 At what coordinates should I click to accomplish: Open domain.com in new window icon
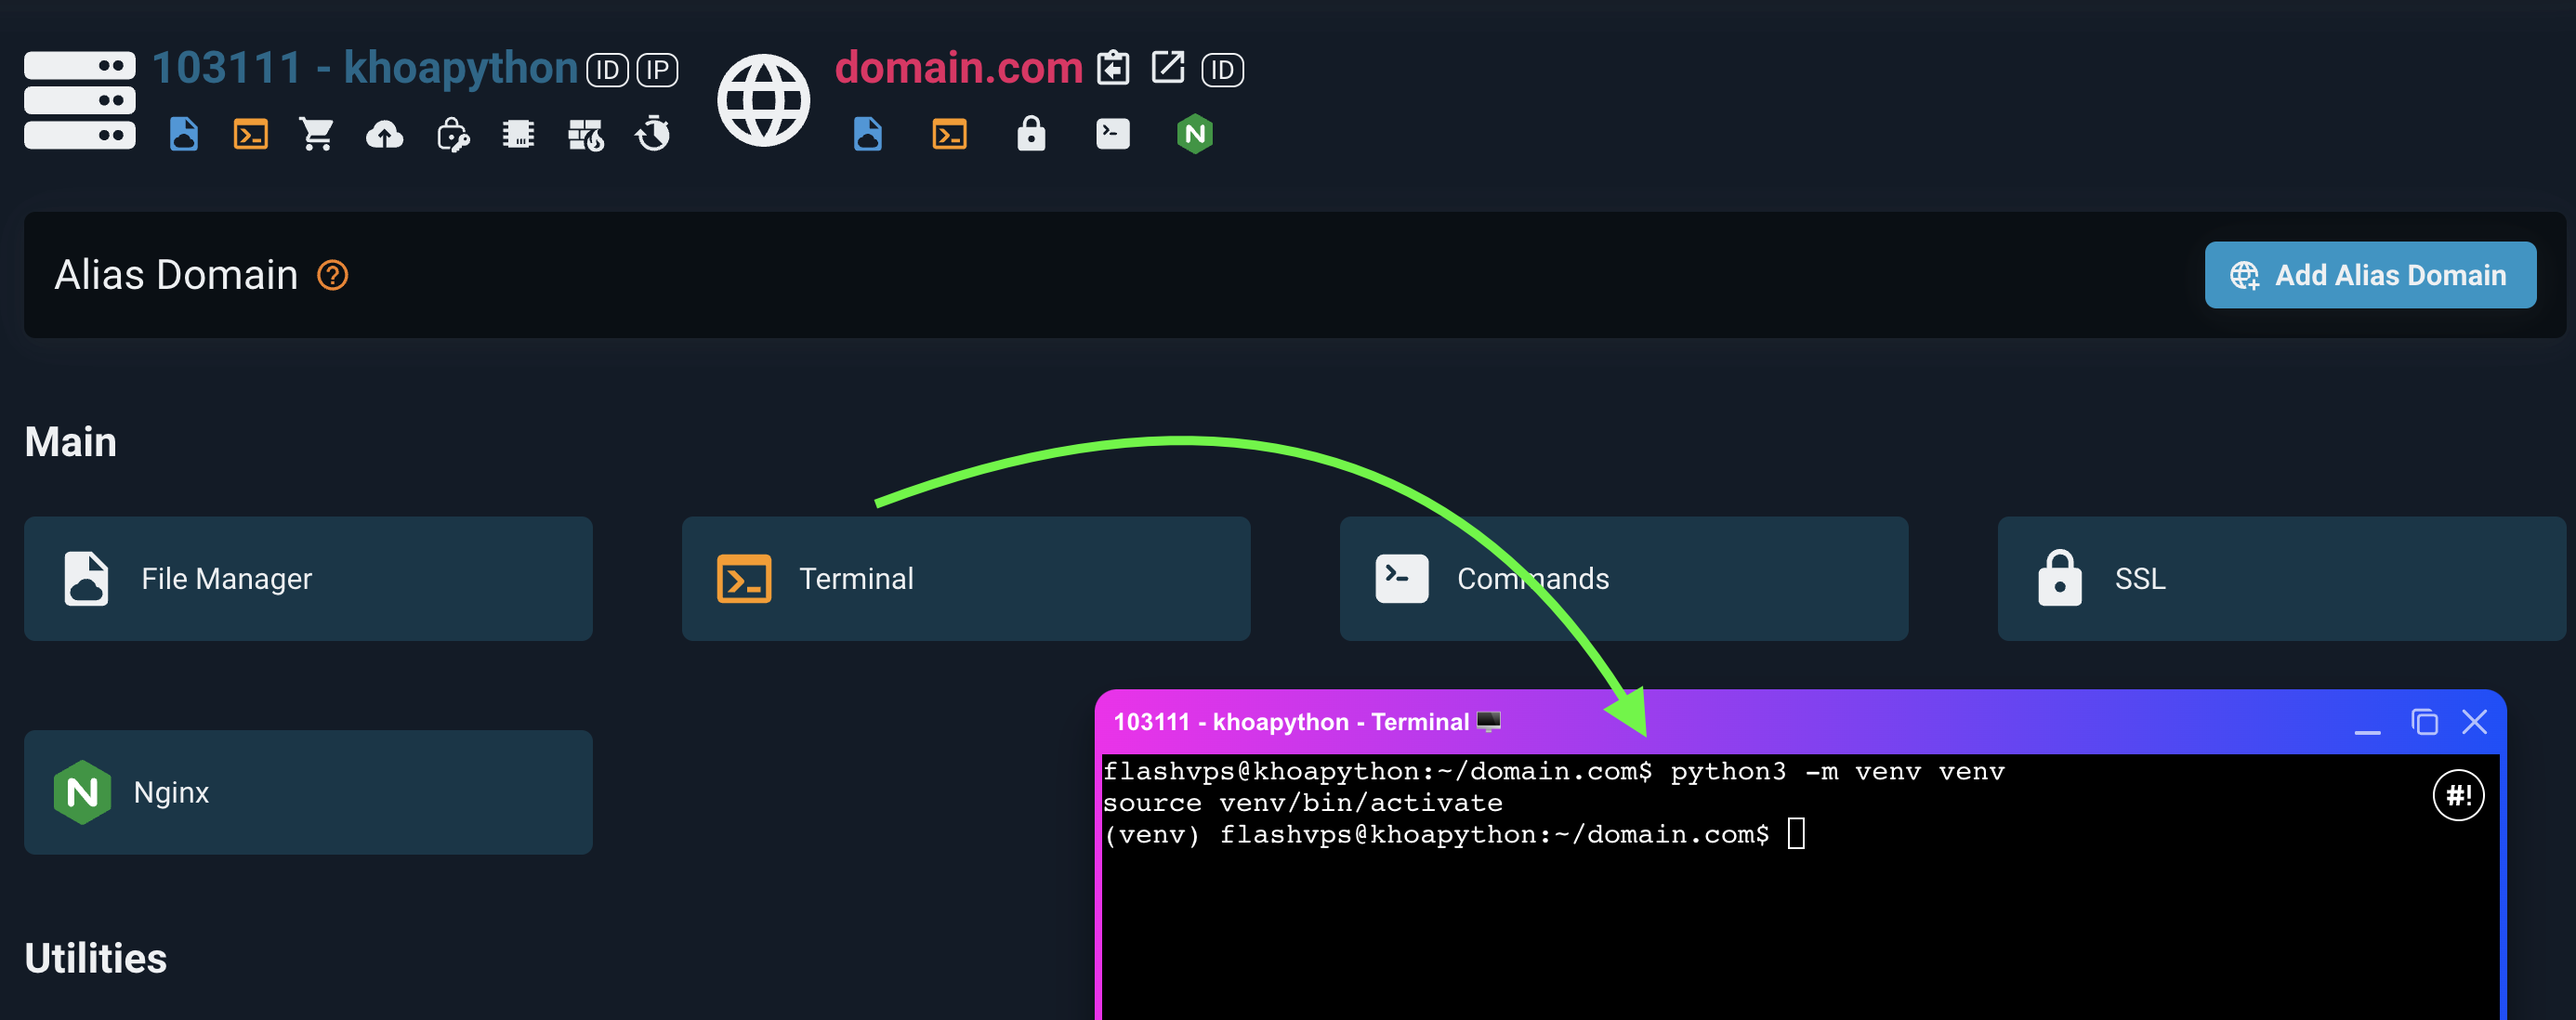click(1167, 68)
